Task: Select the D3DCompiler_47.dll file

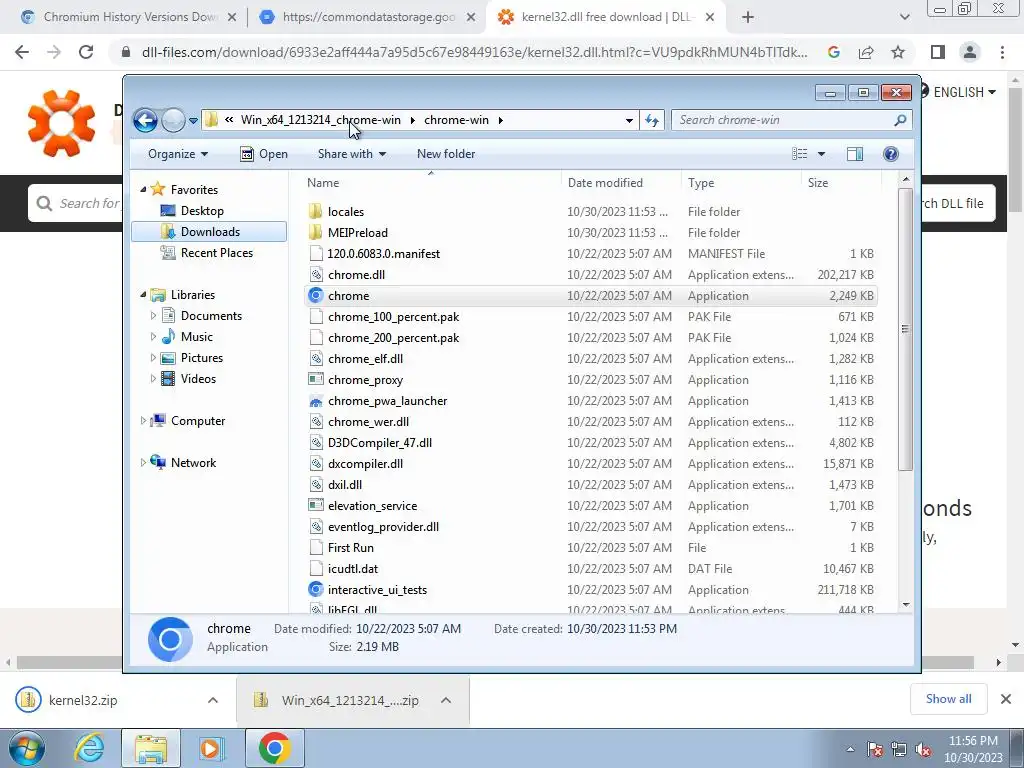Action: [379, 443]
